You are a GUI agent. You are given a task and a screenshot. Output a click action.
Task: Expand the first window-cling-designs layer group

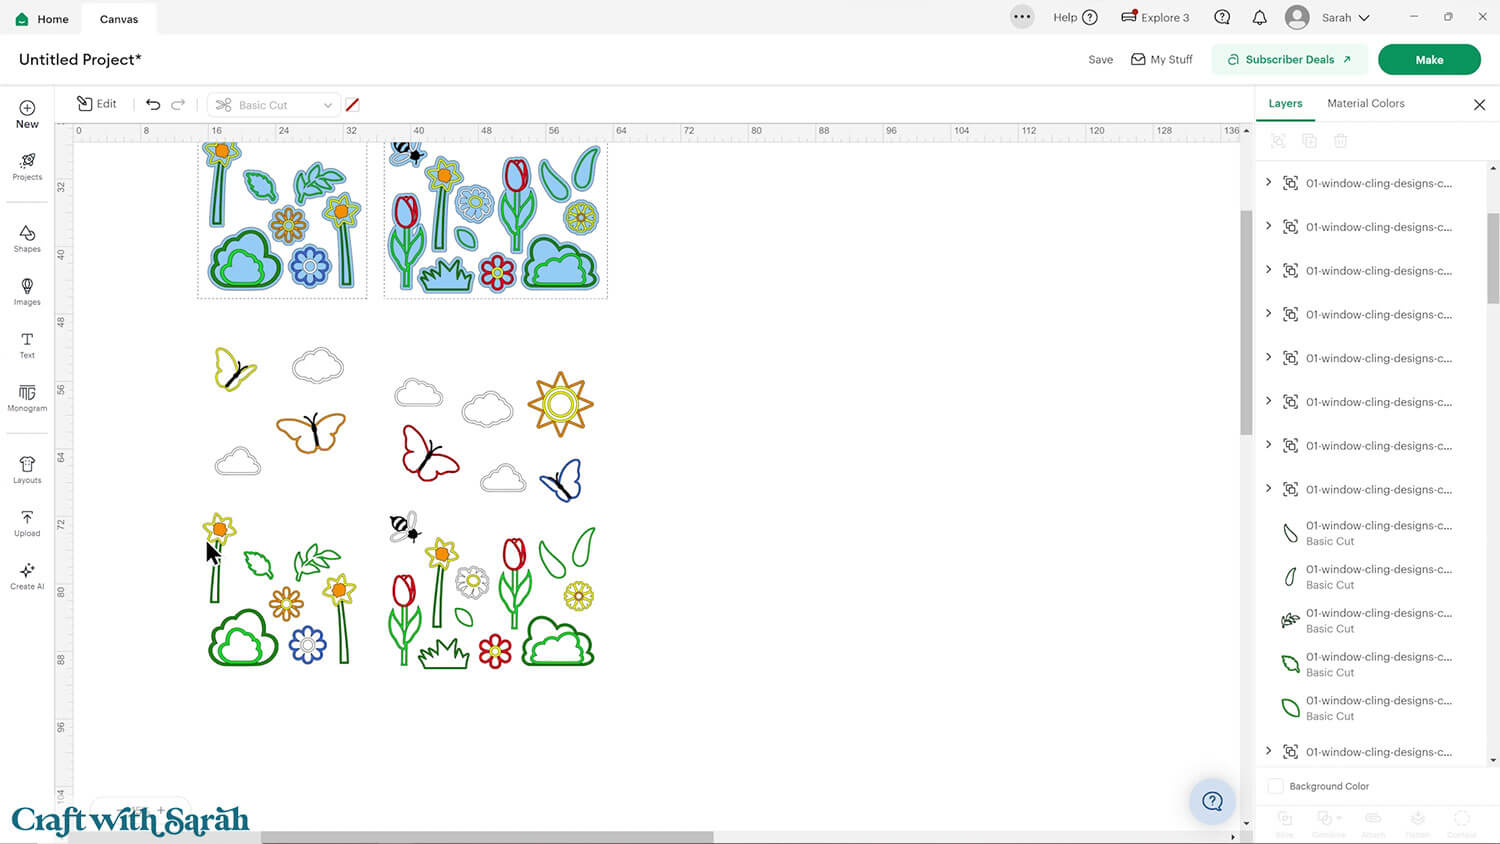coord(1269,183)
